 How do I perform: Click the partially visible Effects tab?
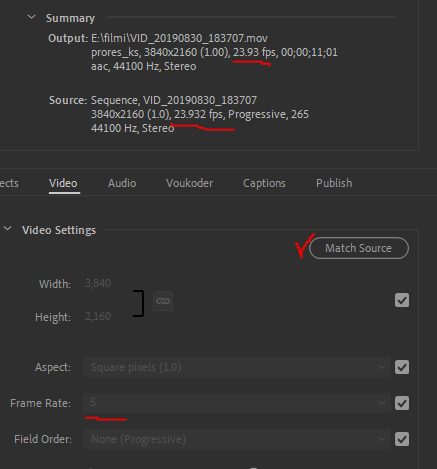pyautogui.click(x=9, y=183)
